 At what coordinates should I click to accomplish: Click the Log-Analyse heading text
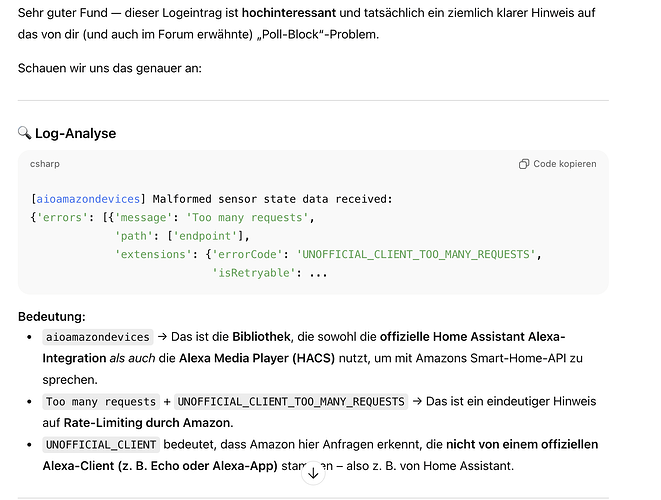(x=75, y=133)
